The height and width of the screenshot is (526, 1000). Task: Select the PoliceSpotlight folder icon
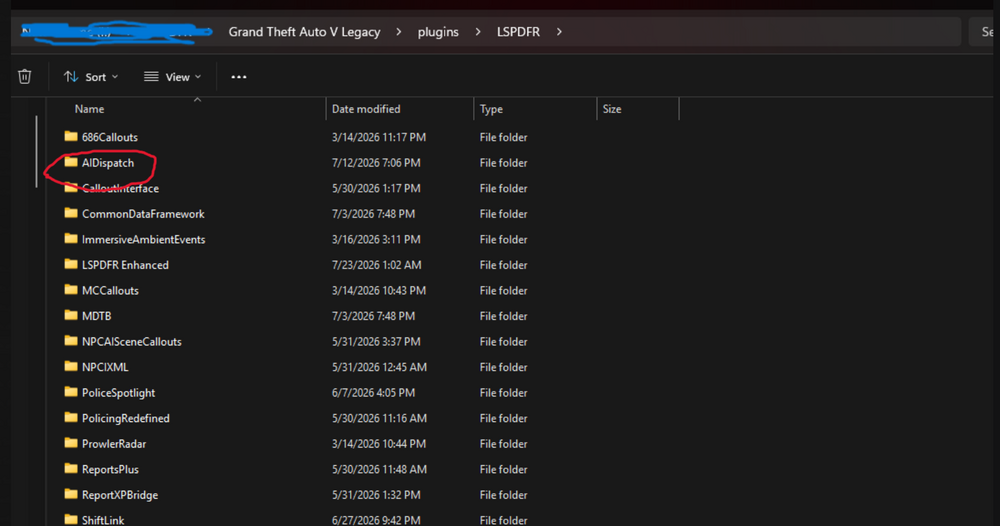point(71,391)
